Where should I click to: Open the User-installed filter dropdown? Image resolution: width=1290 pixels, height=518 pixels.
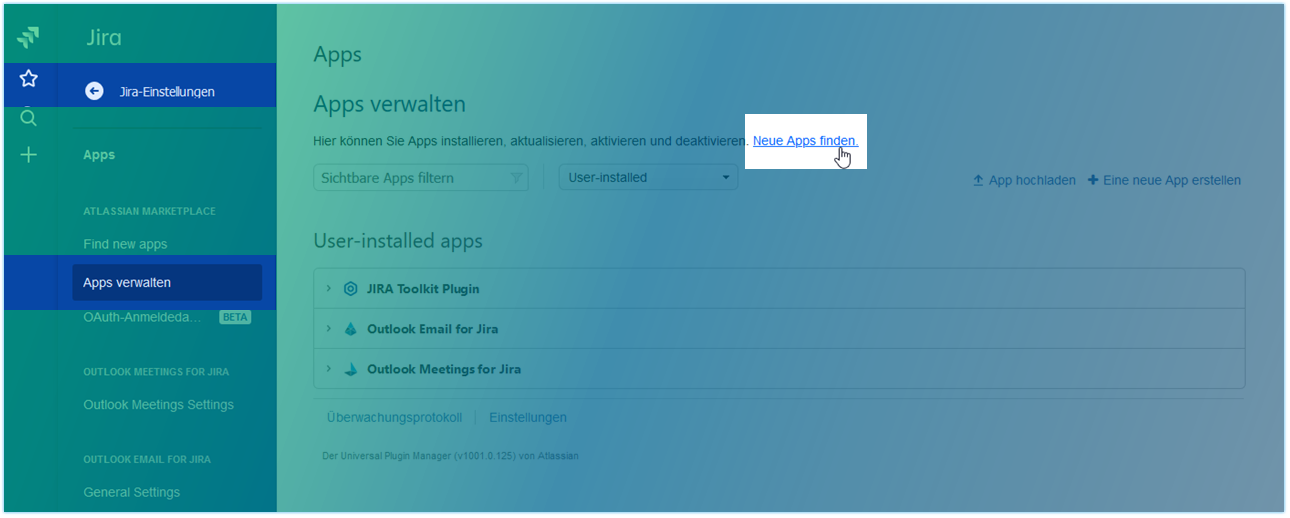coord(648,178)
